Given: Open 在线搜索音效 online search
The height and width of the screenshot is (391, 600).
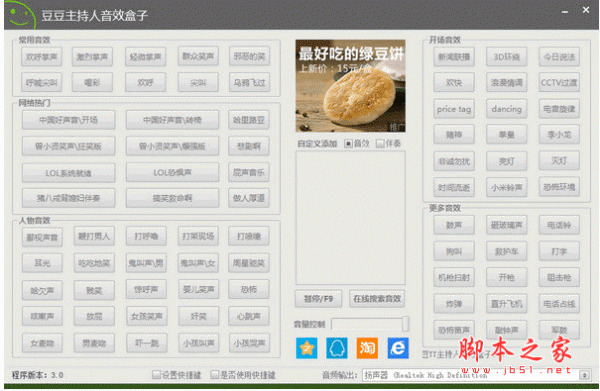Looking at the screenshot, I should pyautogui.click(x=377, y=298).
